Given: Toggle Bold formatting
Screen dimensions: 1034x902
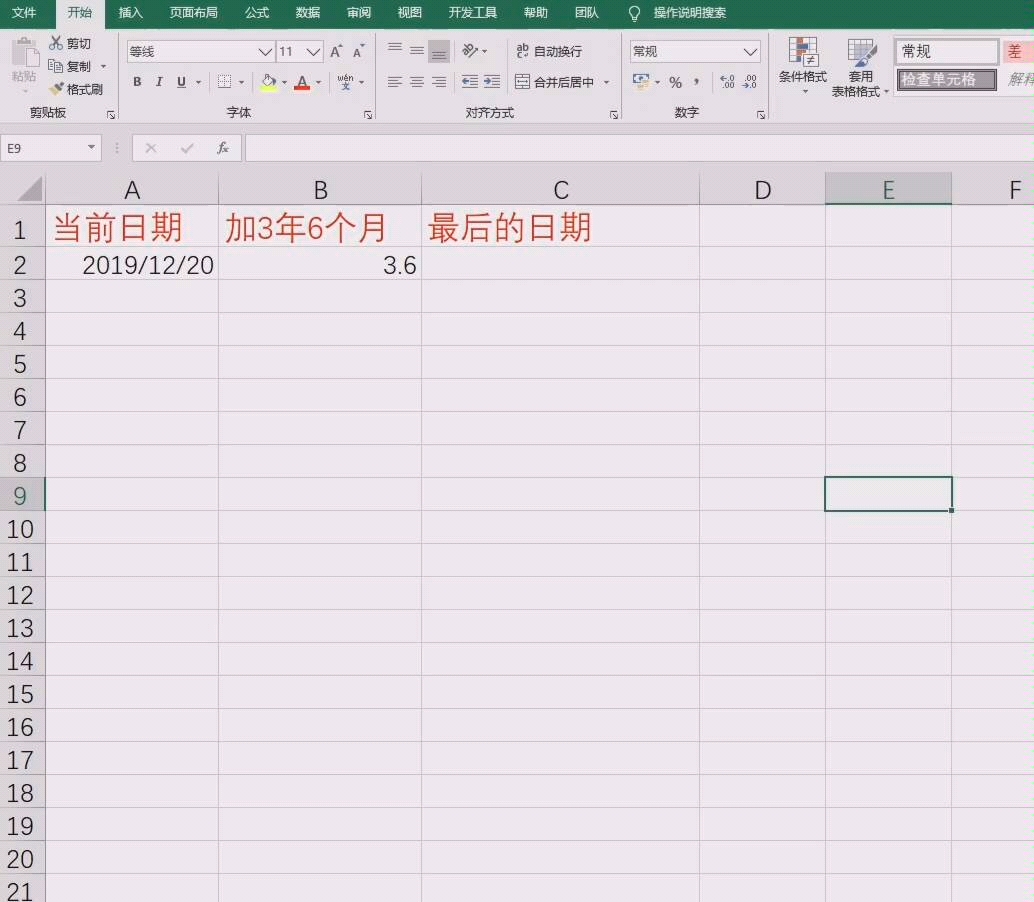Looking at the screenshot, I should [137, 82].
